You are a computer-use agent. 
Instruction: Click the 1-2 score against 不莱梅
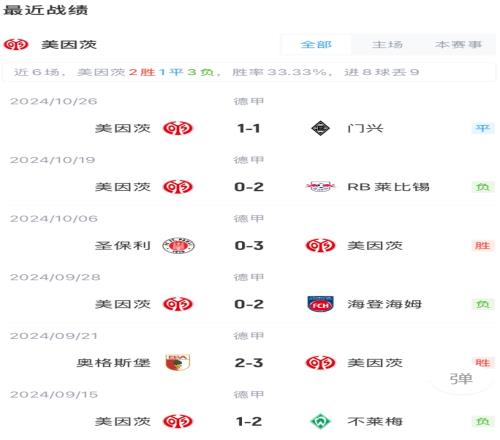click(249, 421)
